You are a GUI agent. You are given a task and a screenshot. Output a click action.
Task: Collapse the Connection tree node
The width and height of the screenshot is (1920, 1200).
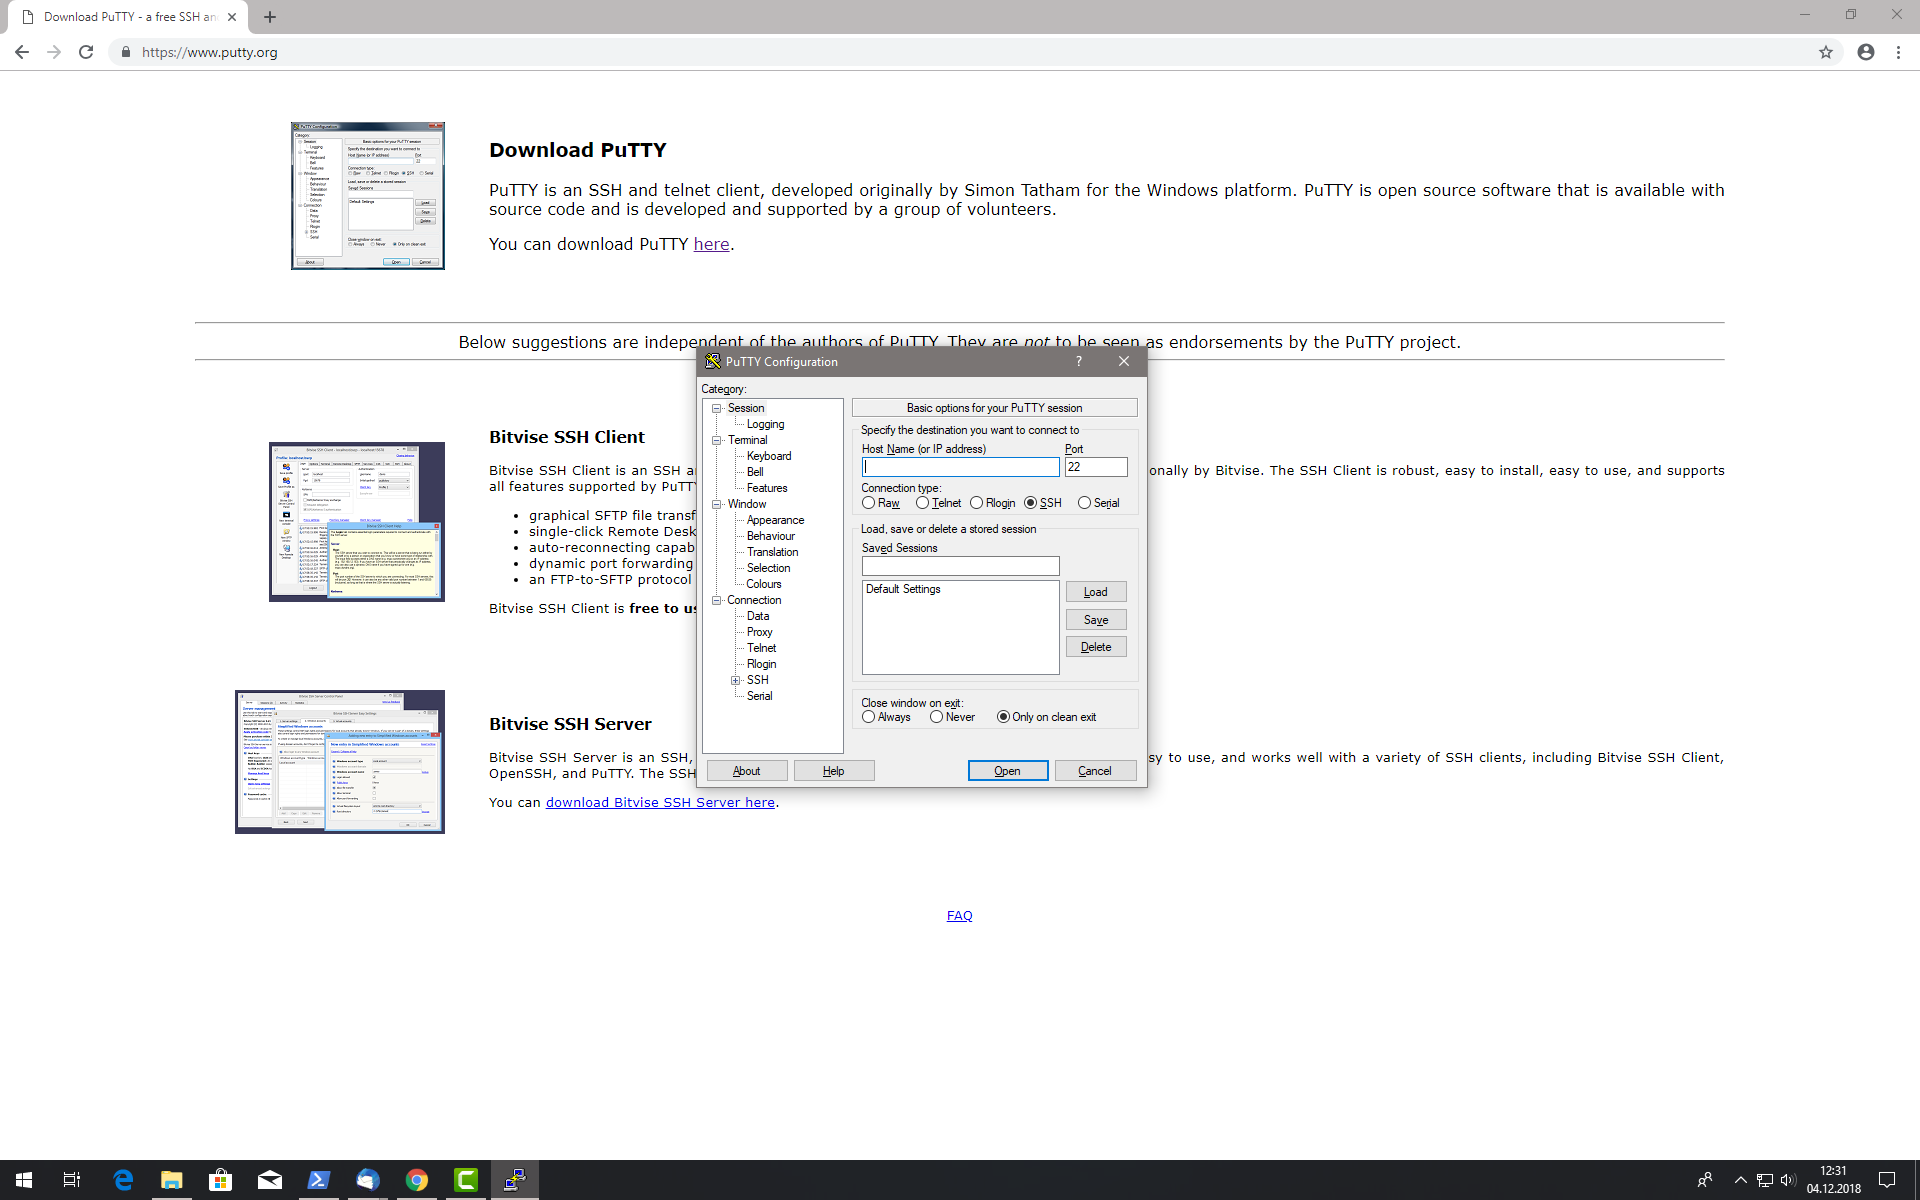click(717, 600)
